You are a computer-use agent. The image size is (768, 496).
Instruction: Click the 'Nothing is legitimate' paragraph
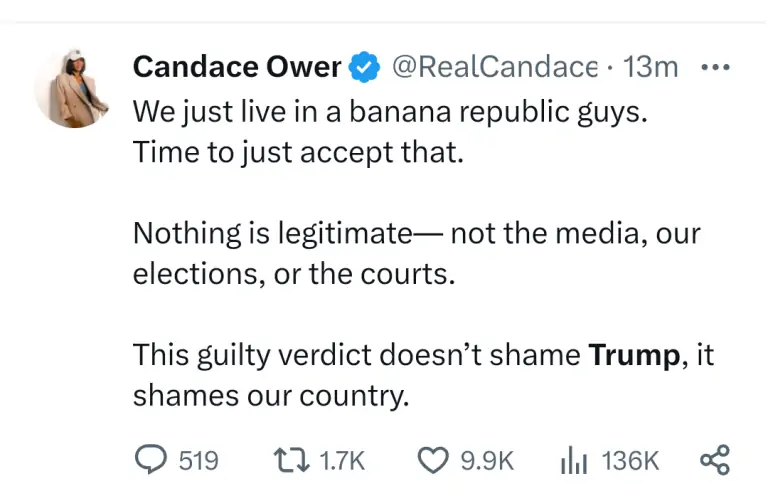pyautogui.click(x=416, y=253)
